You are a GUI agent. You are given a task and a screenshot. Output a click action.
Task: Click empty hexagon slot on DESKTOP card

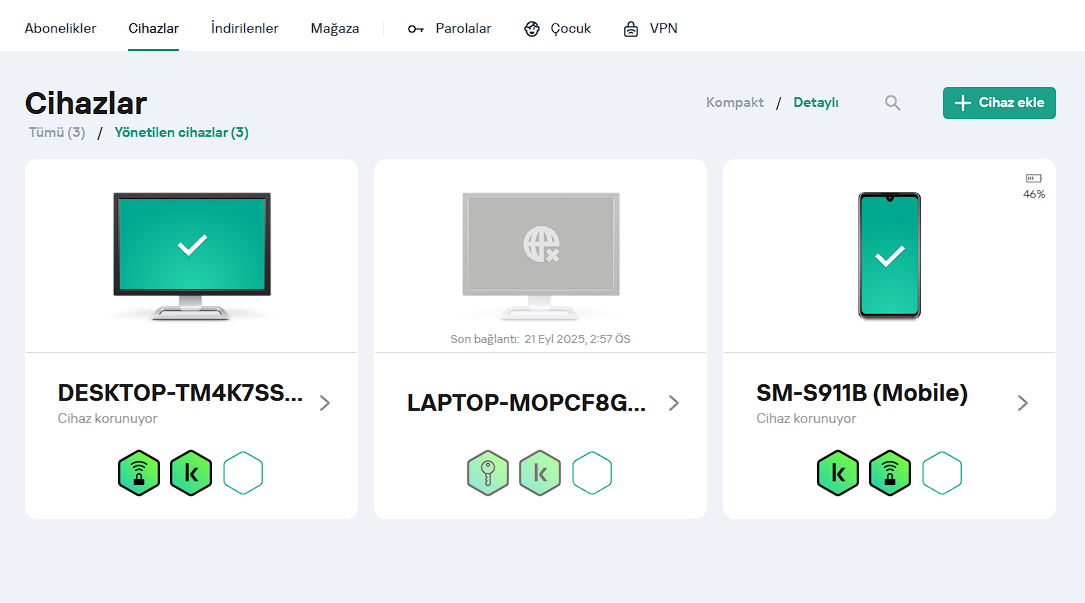click(x=243, y=473)
